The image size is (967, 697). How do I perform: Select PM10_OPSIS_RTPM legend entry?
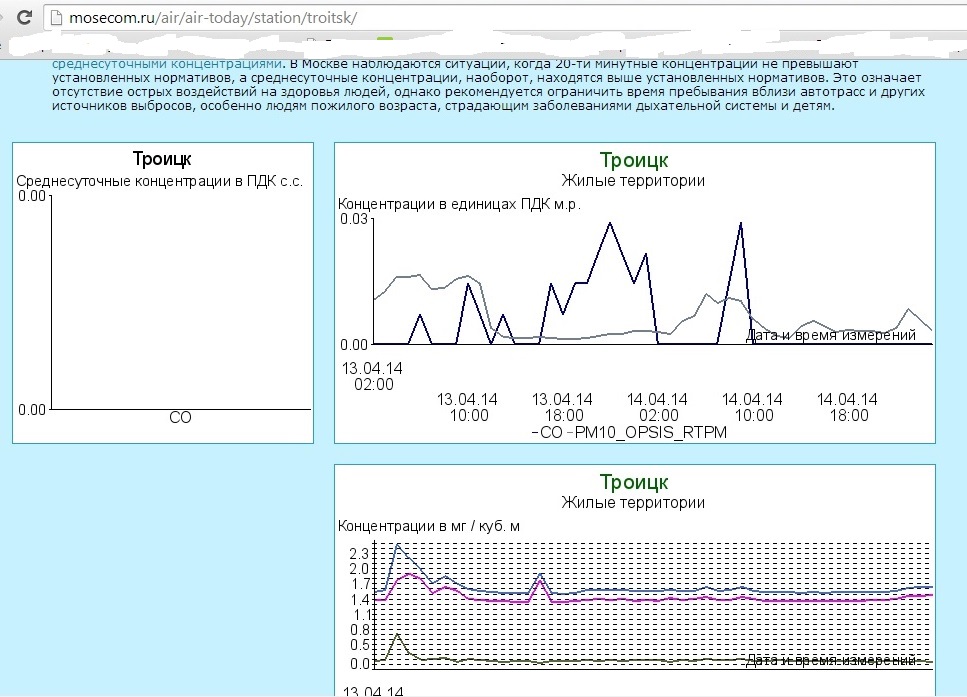coord(647,432)
